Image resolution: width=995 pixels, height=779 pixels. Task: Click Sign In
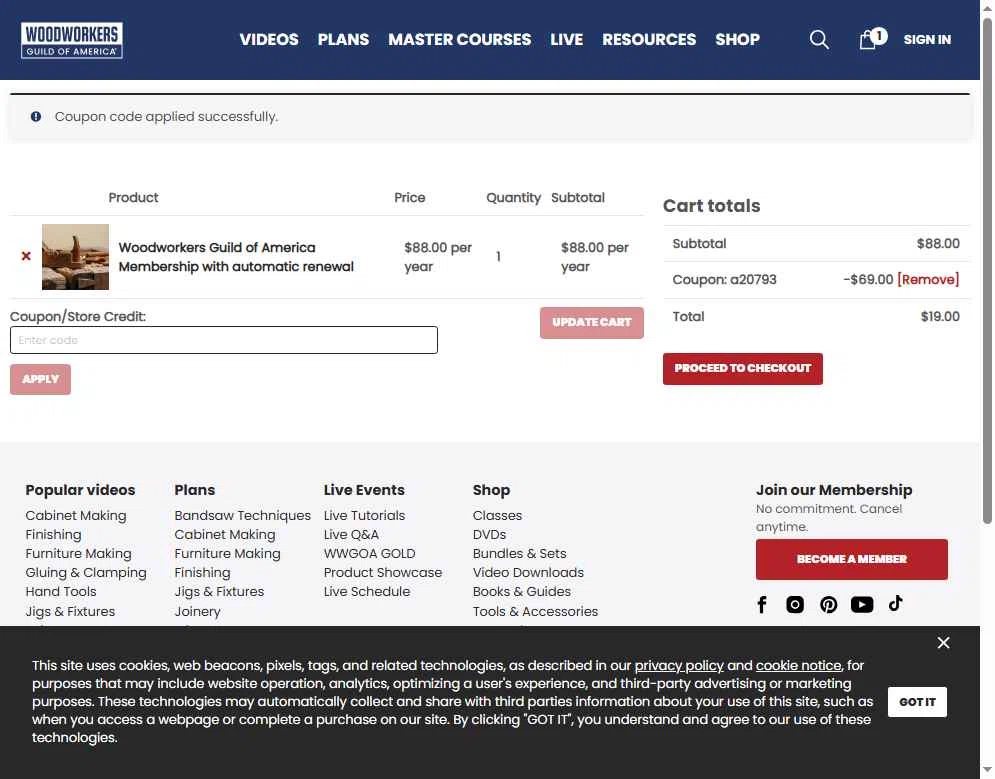tap(927, 39)
